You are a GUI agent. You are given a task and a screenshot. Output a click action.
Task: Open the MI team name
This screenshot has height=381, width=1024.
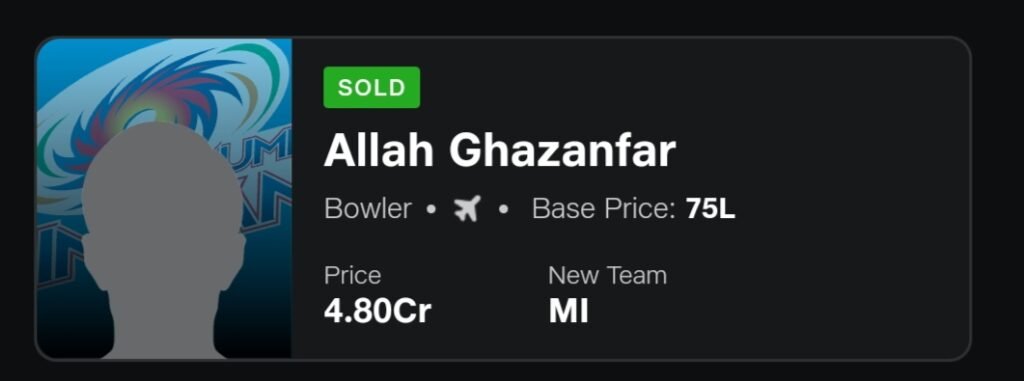pyautogui.click(x=569, y=312)
